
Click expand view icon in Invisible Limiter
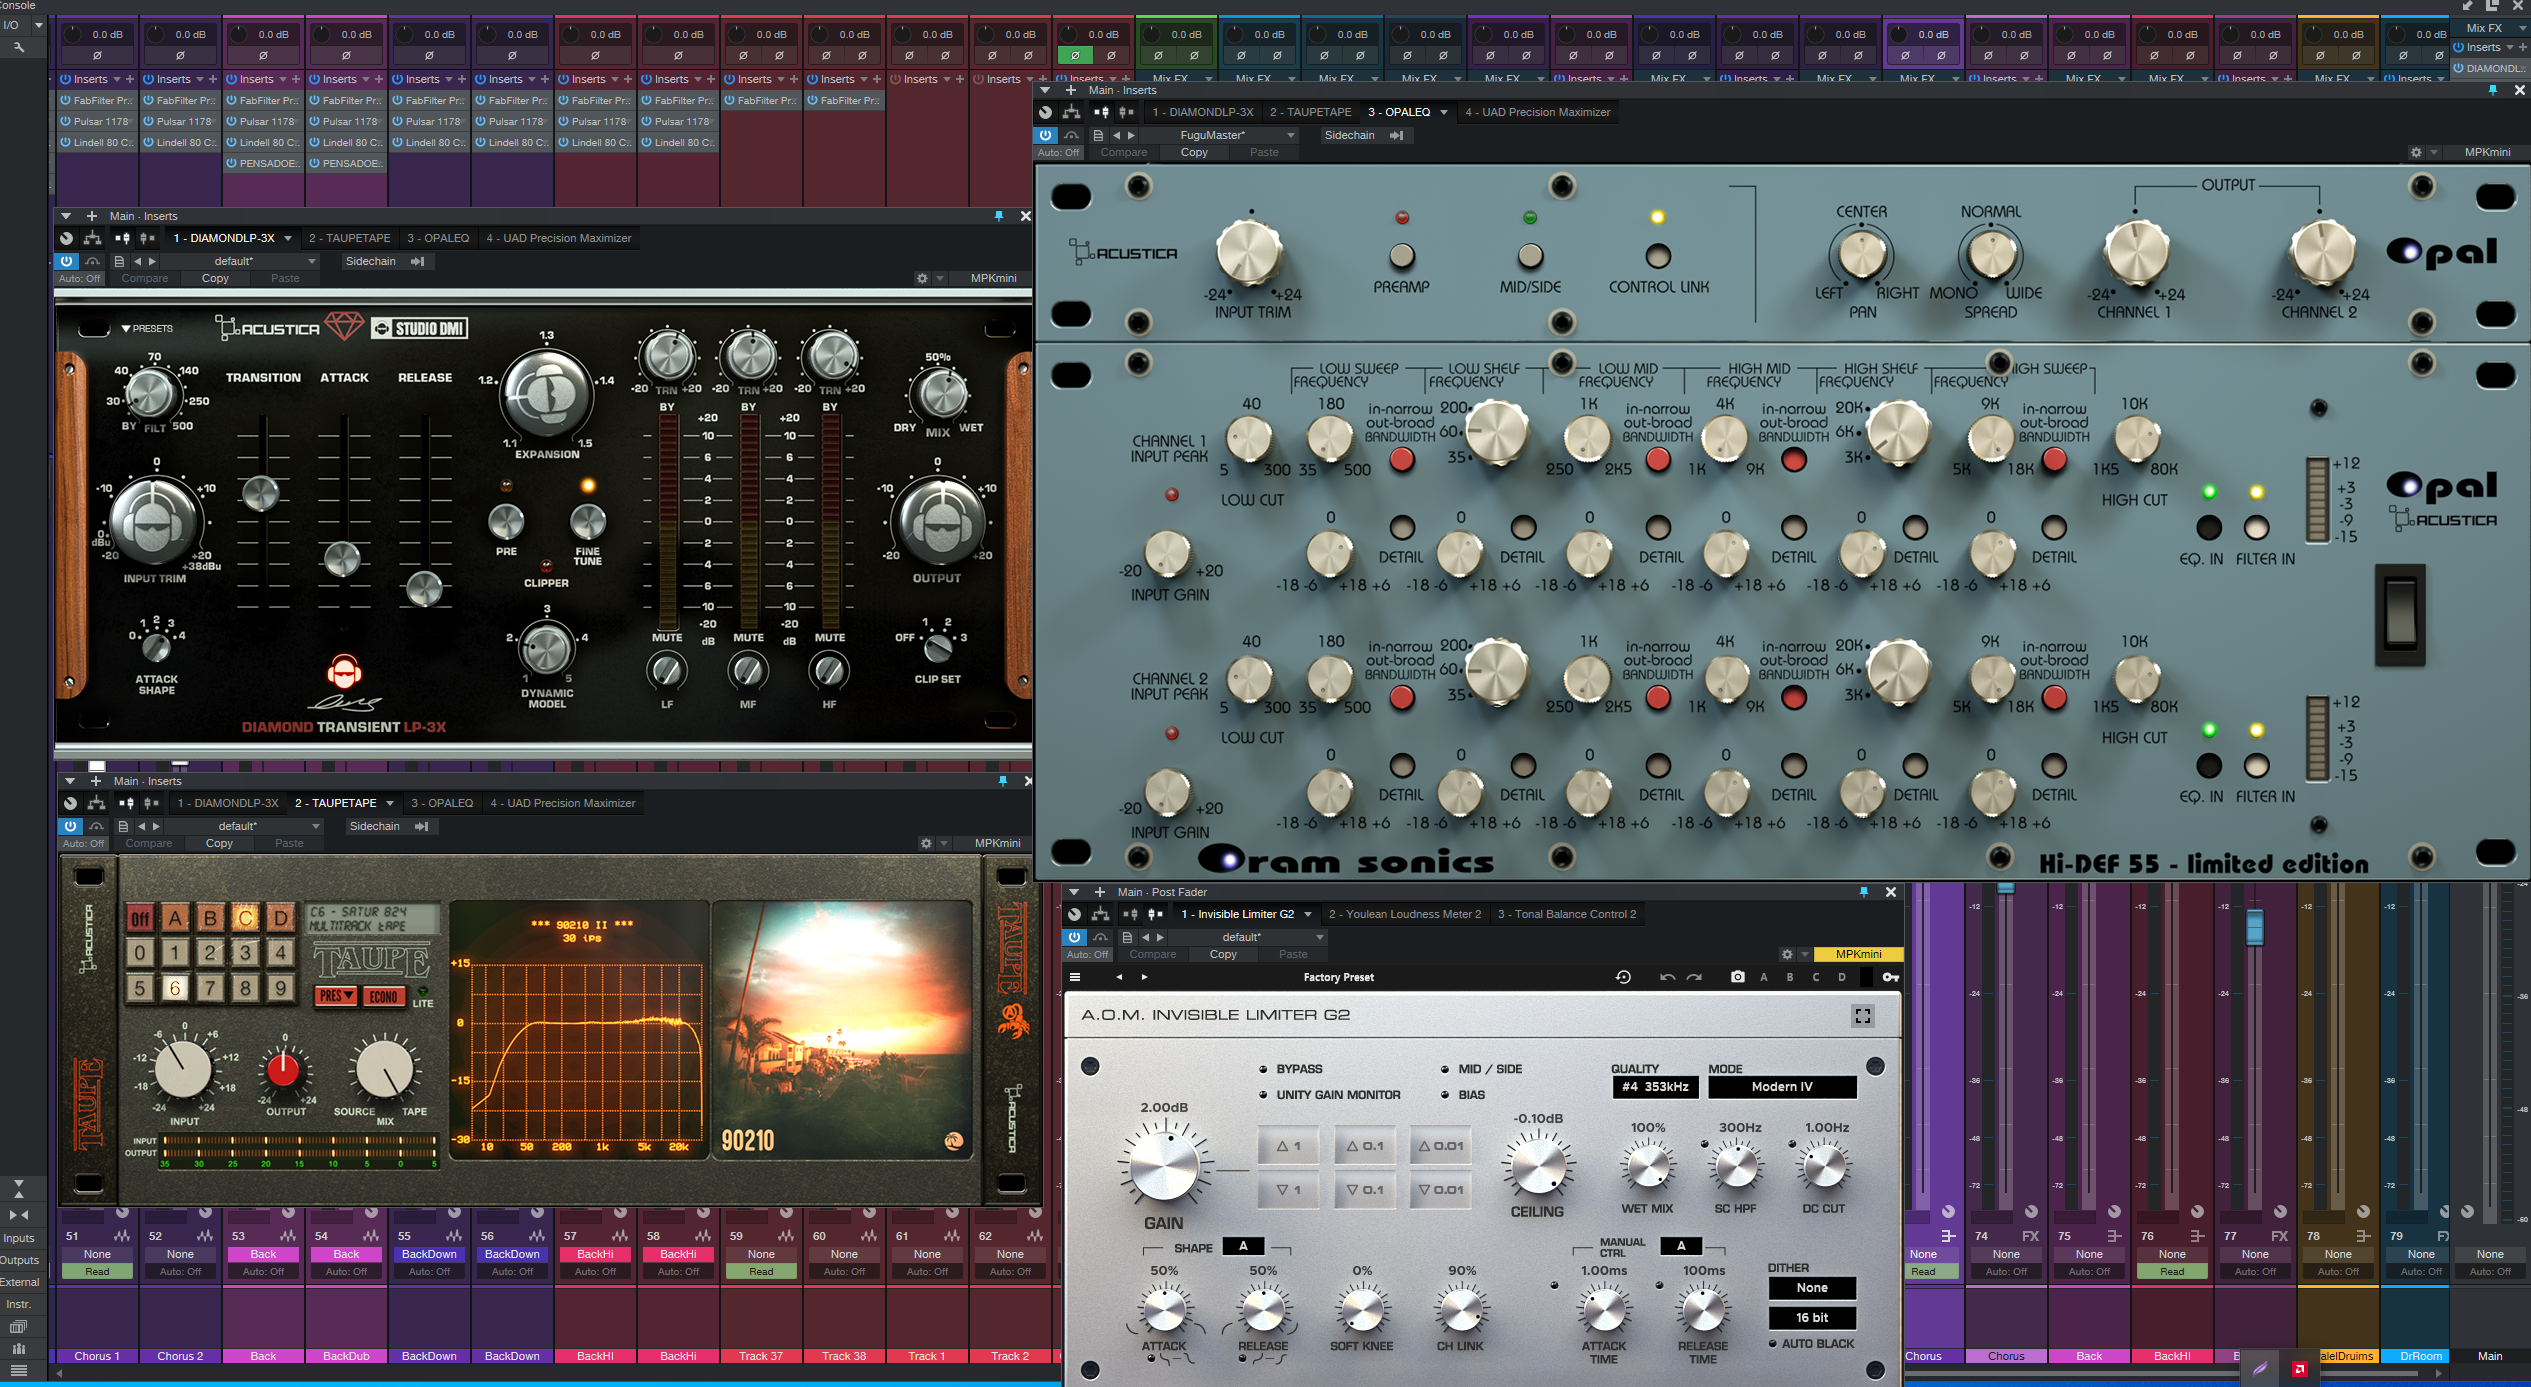point(1862,1016)
